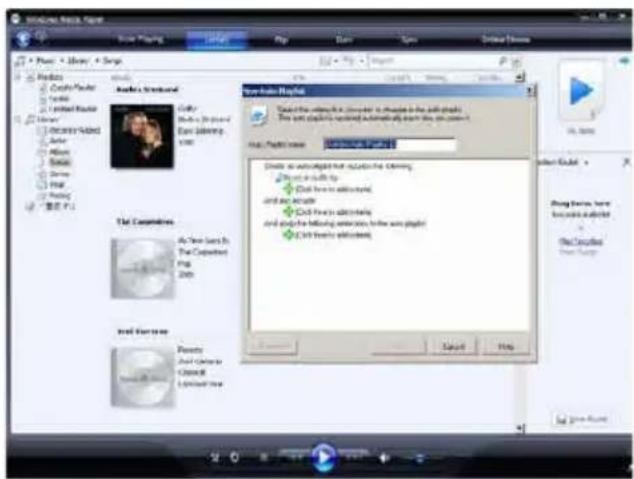Screen dimensions: 634x479
Task: Click the X to clear list pane
Action: click(627, 162)
